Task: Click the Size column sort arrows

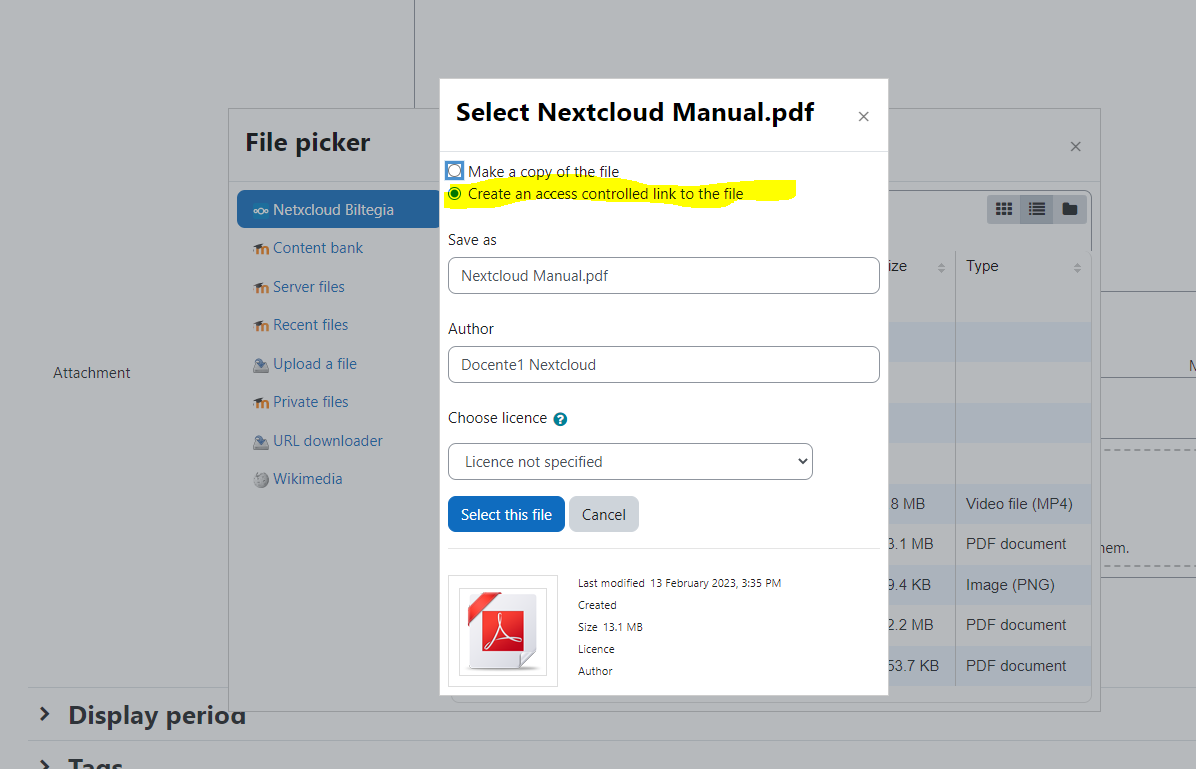Action: tap(941, 268)
